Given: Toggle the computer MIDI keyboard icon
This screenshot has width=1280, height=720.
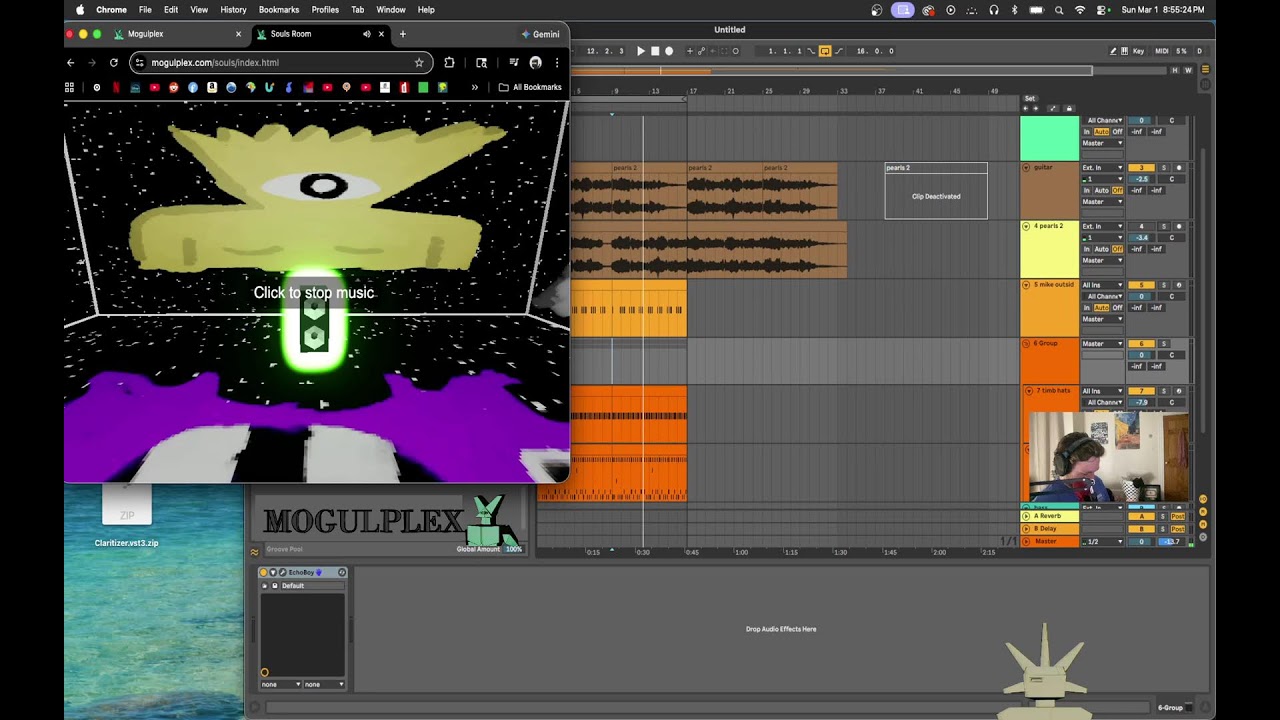Looking at the screenshot, I should [1125, 51].
